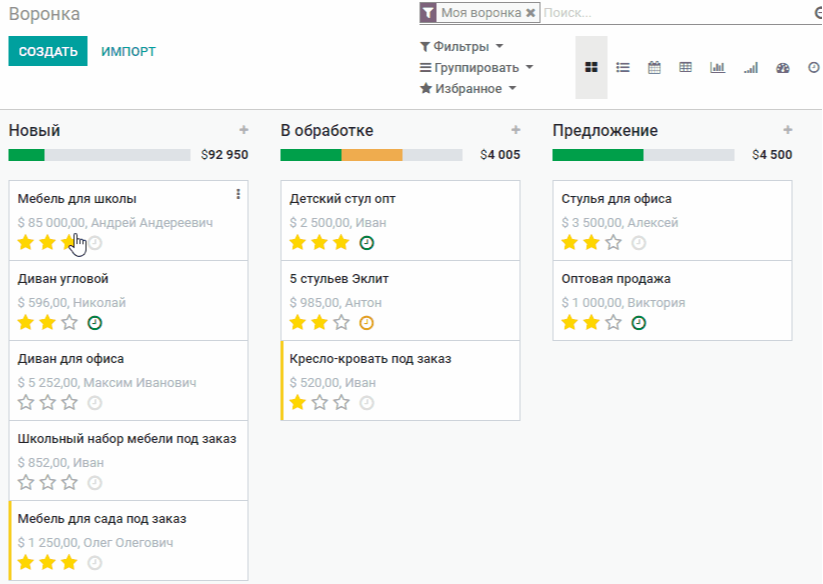Image resolution: width=823 pixels, height=584 pixels.
Task: Open the dashboard view
Action: [783, 68]
